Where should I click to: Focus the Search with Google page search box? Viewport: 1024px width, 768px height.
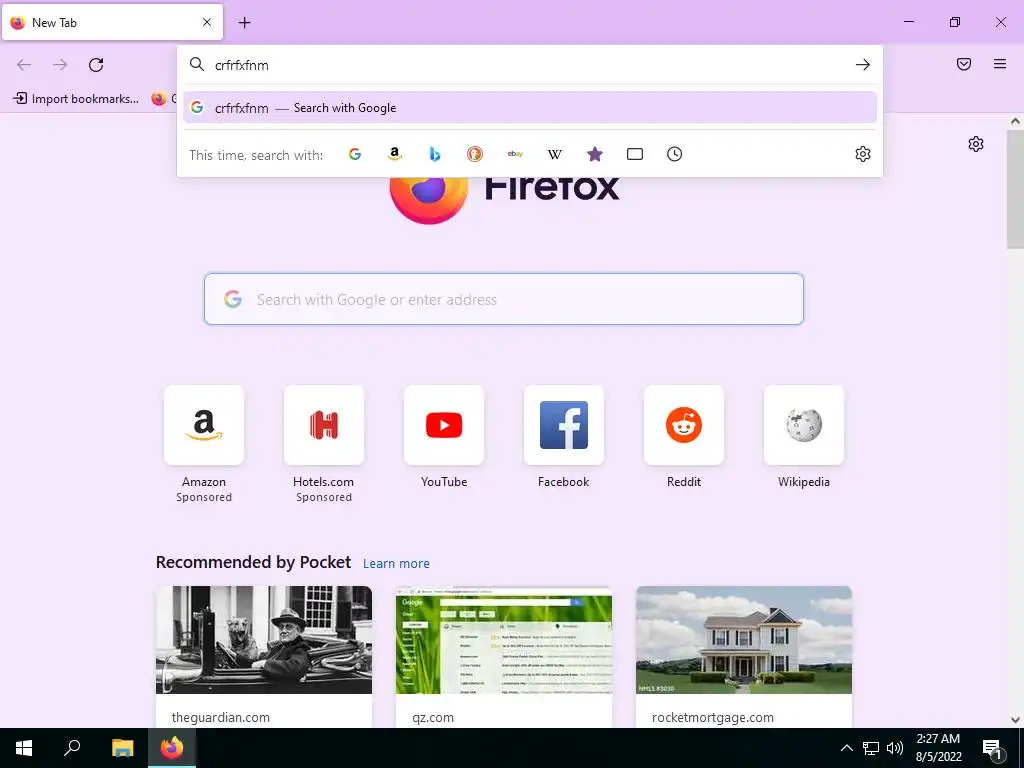tap(504, 299)
